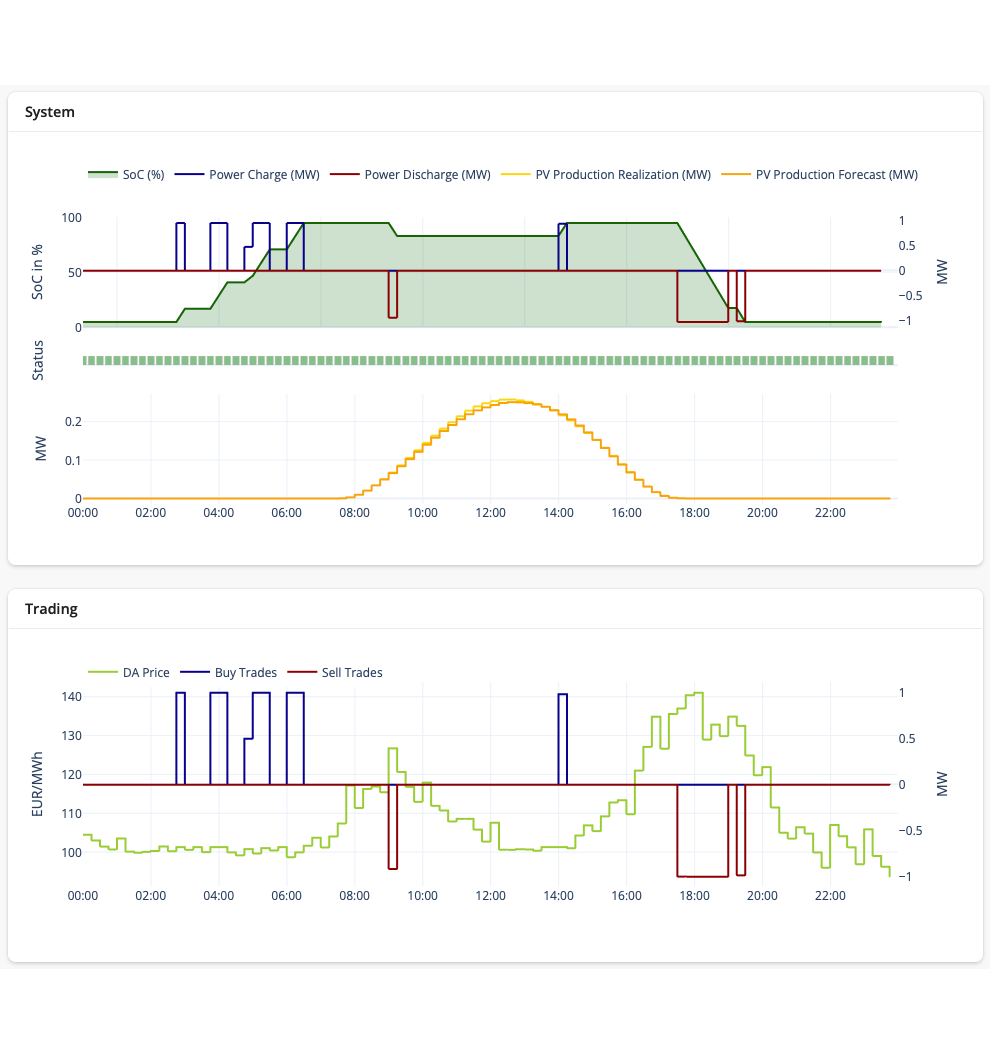Click the Trading panel heading
This screenshot has width=990, height=1054.
(51, 609)
